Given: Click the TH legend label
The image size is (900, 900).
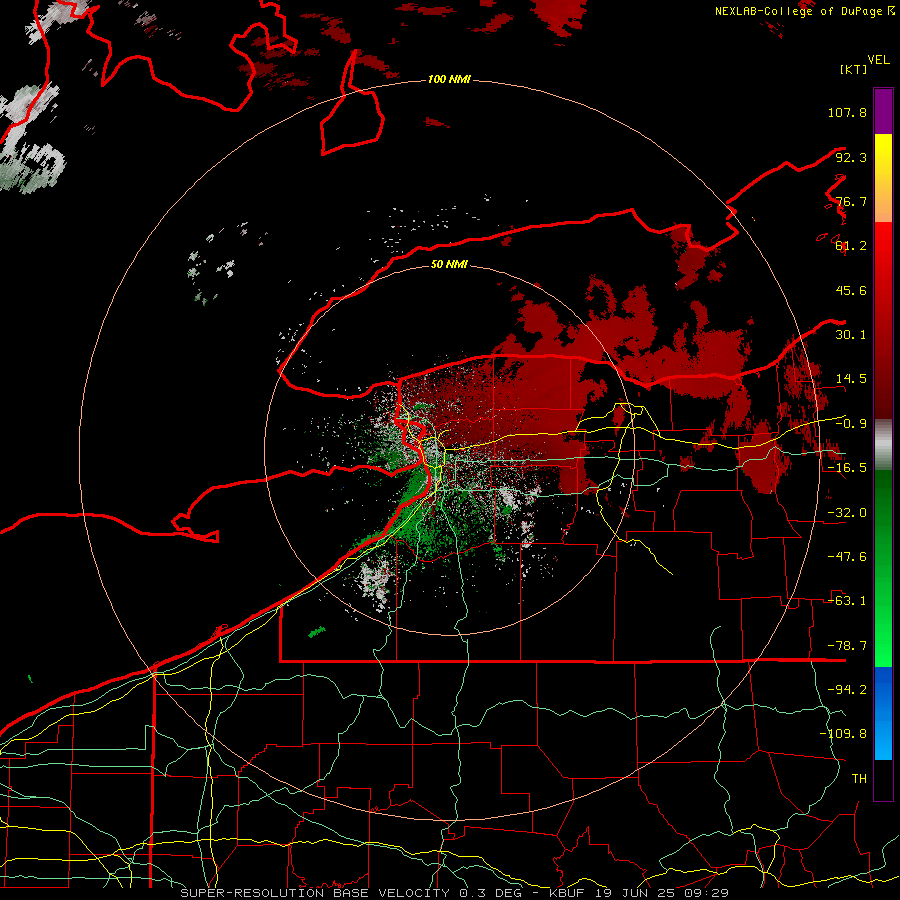Looking at the screenshot, I should coord(859,779).
